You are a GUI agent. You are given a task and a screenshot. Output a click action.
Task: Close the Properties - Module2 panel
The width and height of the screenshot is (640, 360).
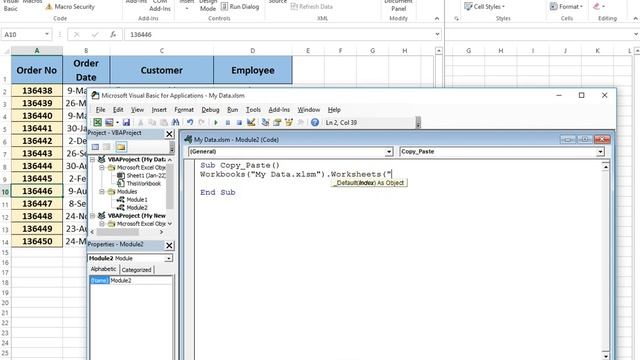pos(169,245)
